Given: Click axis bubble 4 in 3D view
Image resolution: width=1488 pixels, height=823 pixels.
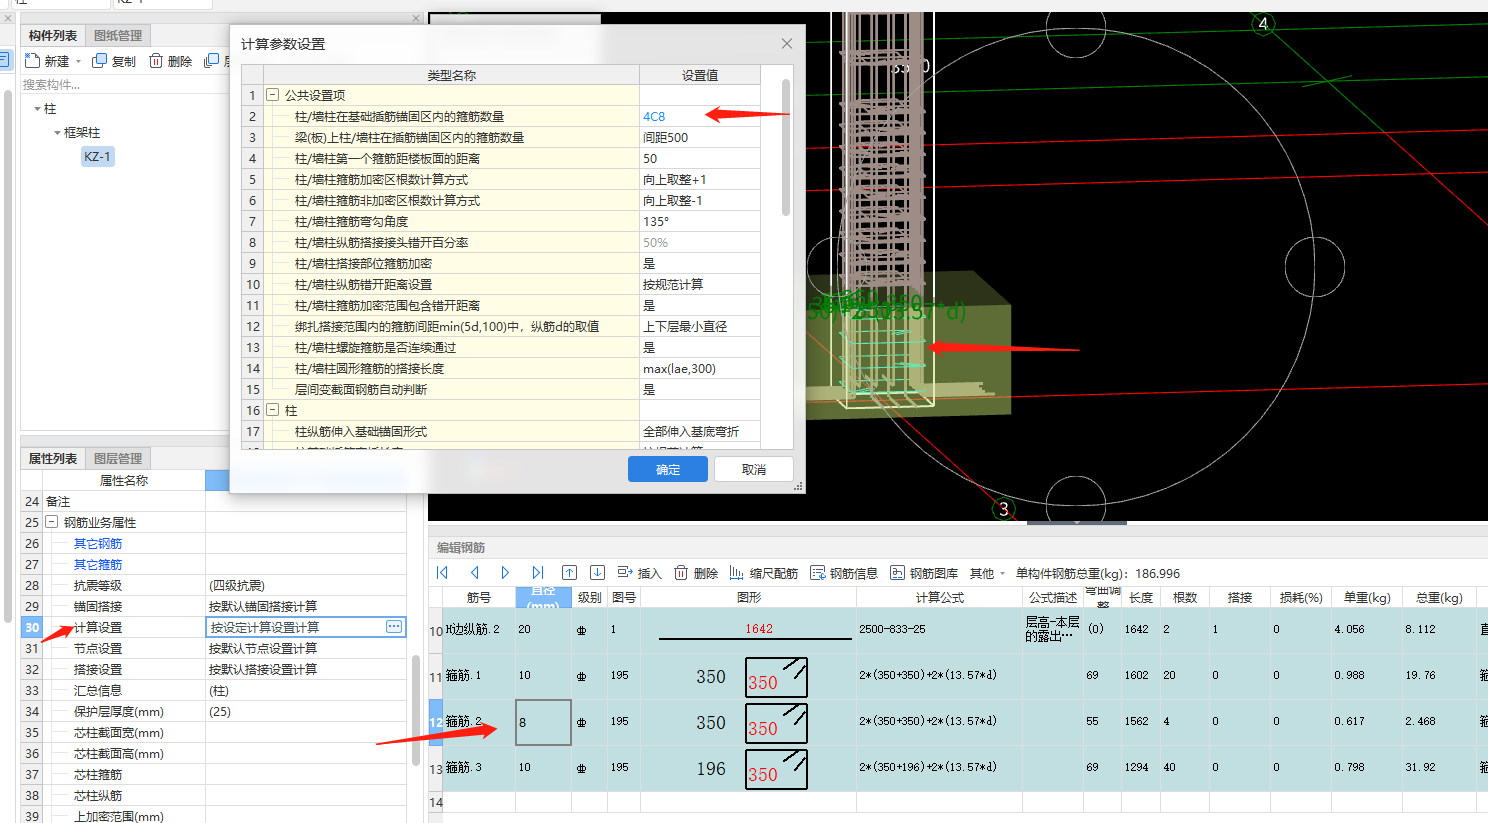Looking at the screenshot, I should pyautogui.click(x=1263, y=23).
